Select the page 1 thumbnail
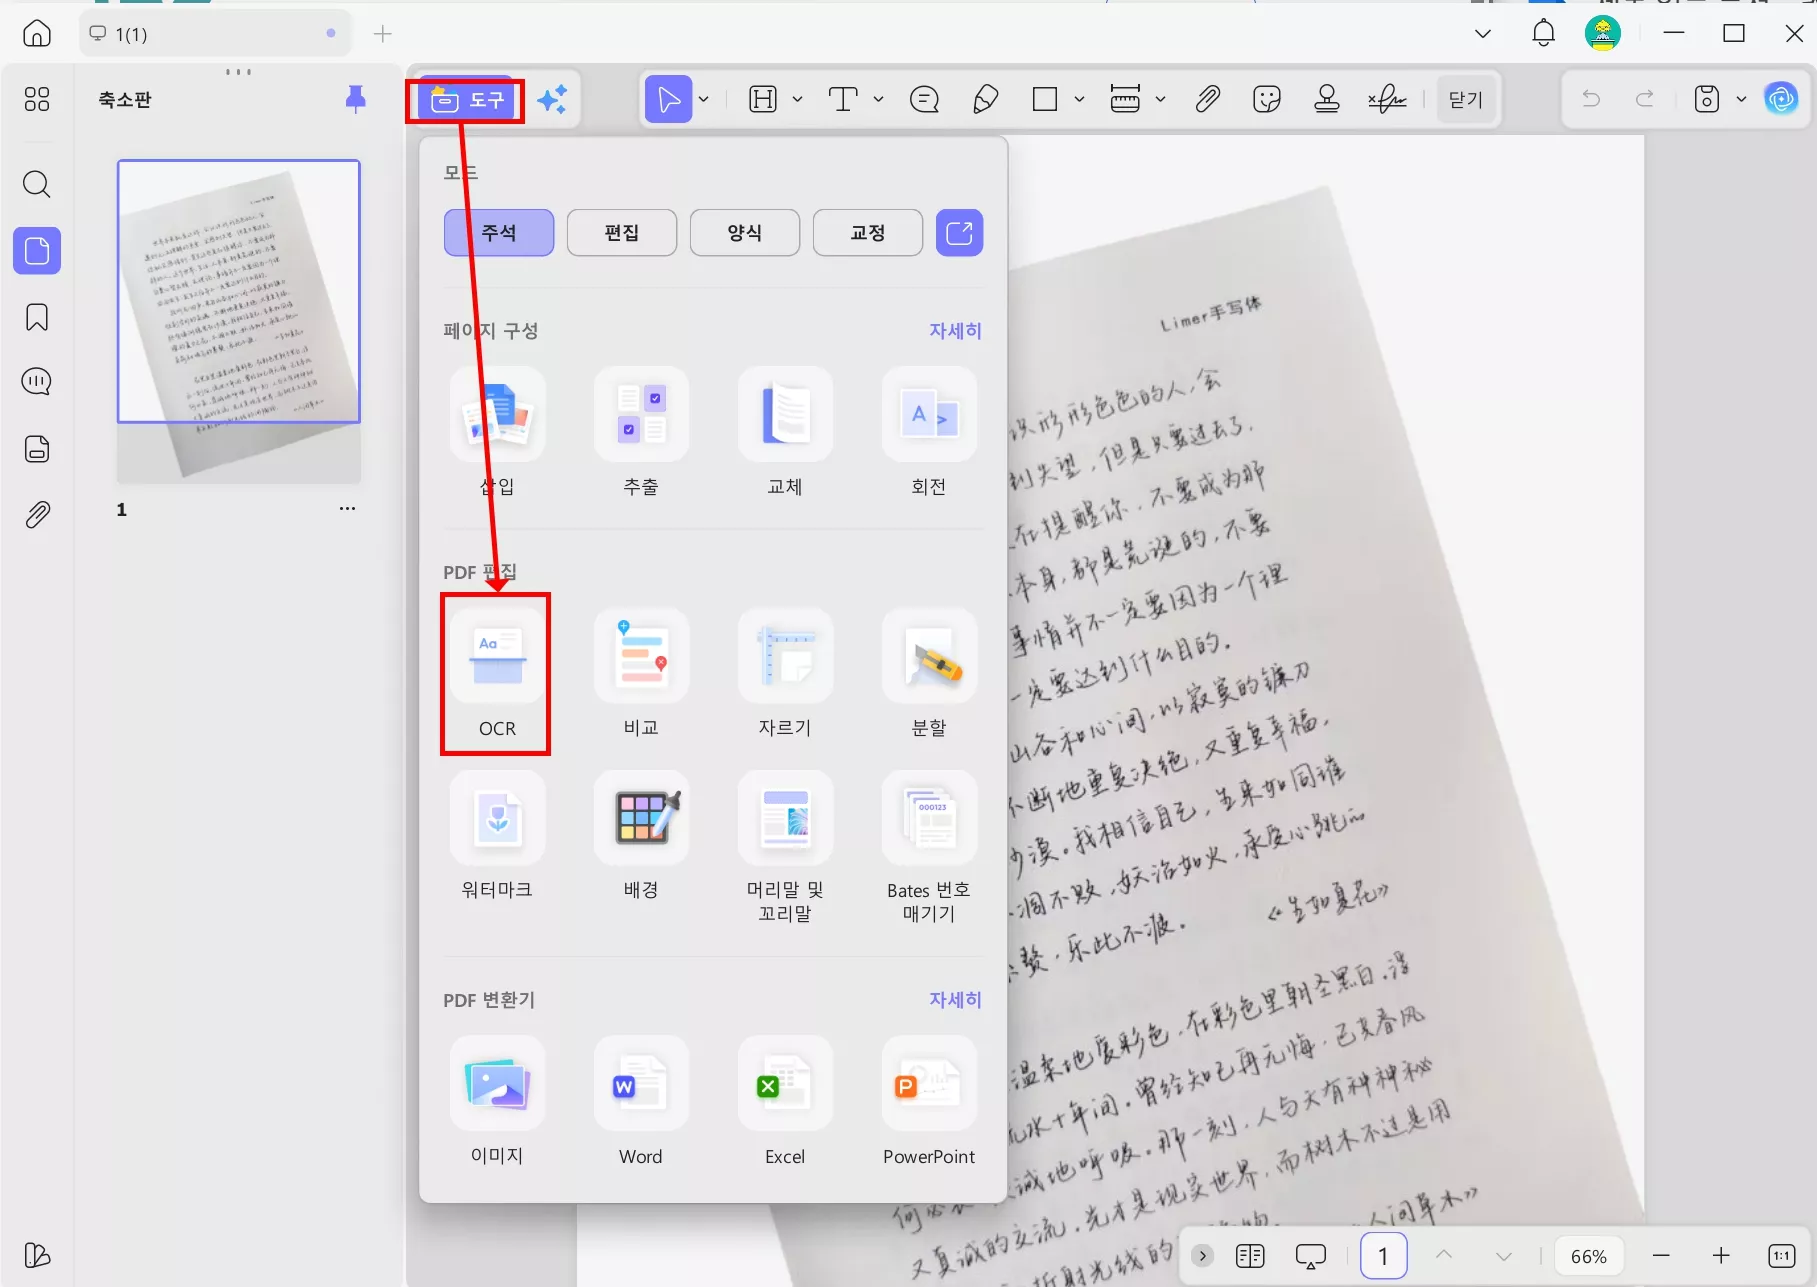Screen dimensions: 1817x1287 tap(239, 322)
